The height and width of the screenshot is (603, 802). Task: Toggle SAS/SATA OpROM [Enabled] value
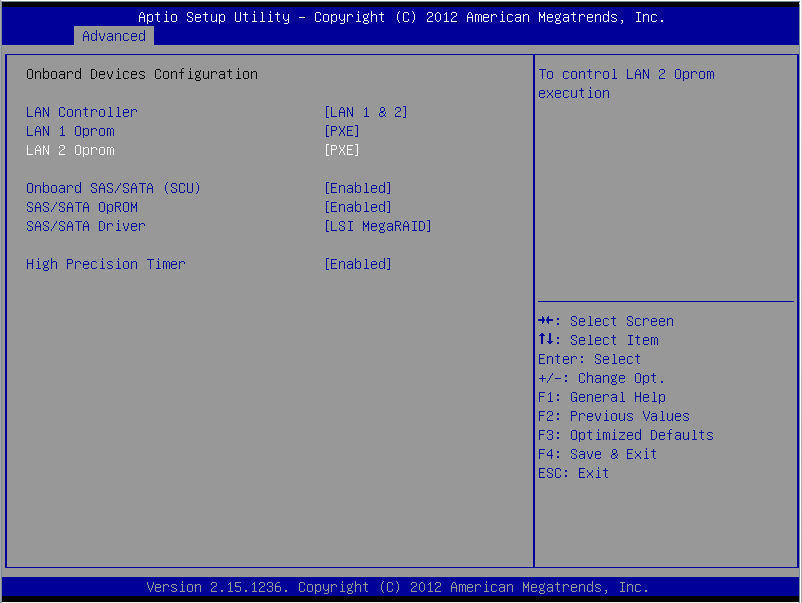(x=358, y=207)
